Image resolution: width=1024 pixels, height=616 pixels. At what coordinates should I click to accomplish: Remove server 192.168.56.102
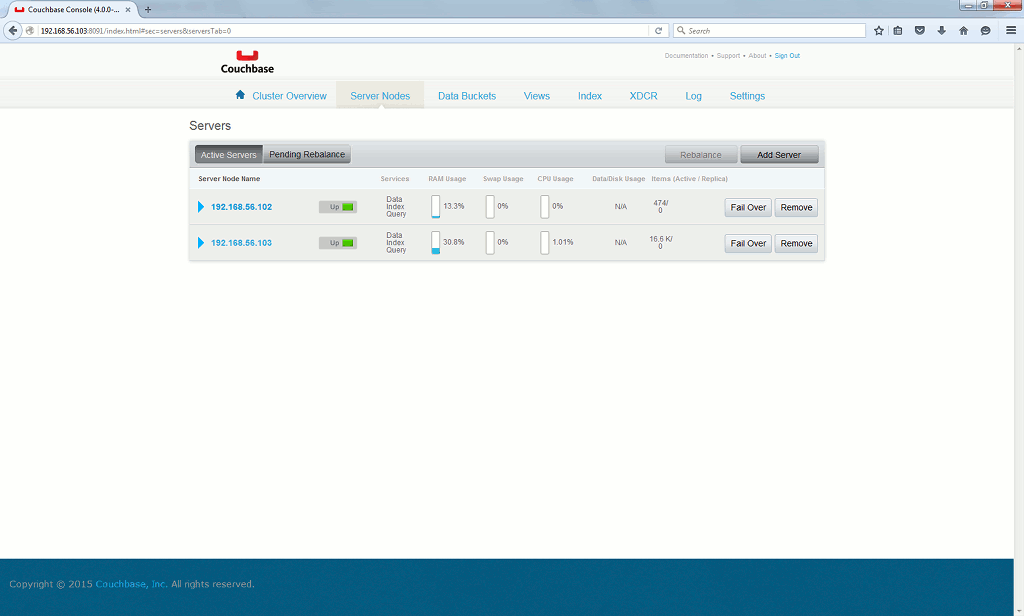tap(796, 207)
